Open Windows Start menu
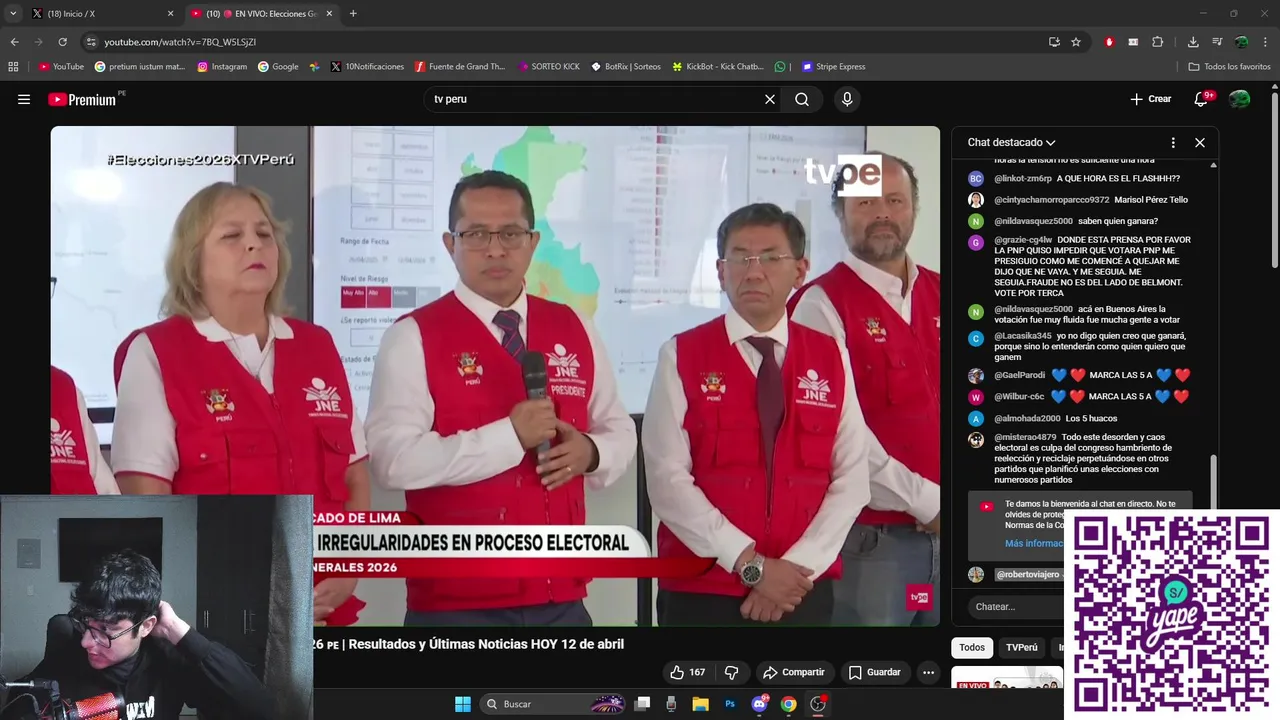This screenshot has width=1280, height=720. point(463,704)
